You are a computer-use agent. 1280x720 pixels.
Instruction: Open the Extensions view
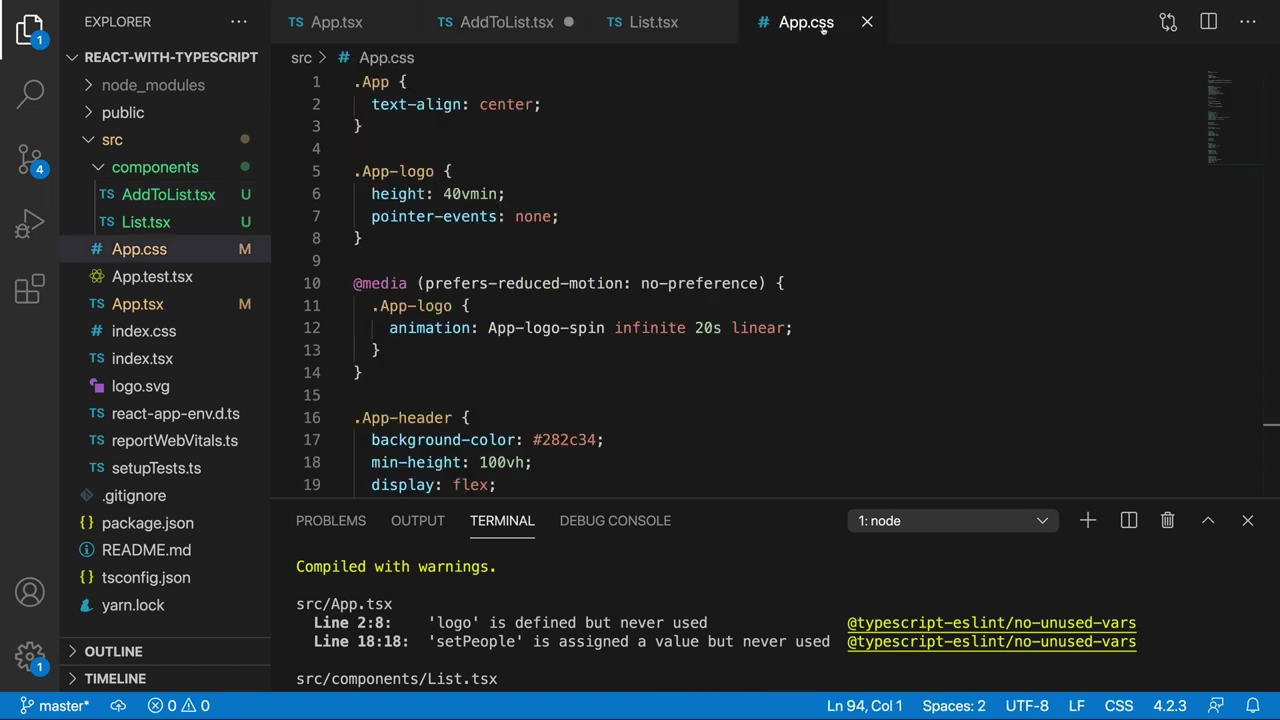pyautogui.click(x=30, y=288)
